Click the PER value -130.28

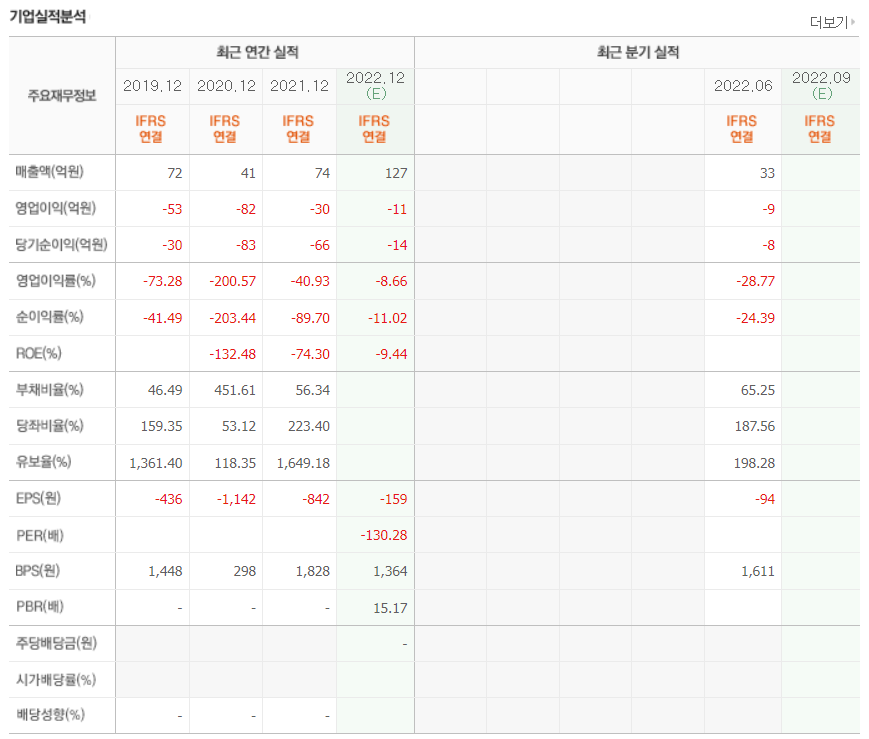[384, 536]
